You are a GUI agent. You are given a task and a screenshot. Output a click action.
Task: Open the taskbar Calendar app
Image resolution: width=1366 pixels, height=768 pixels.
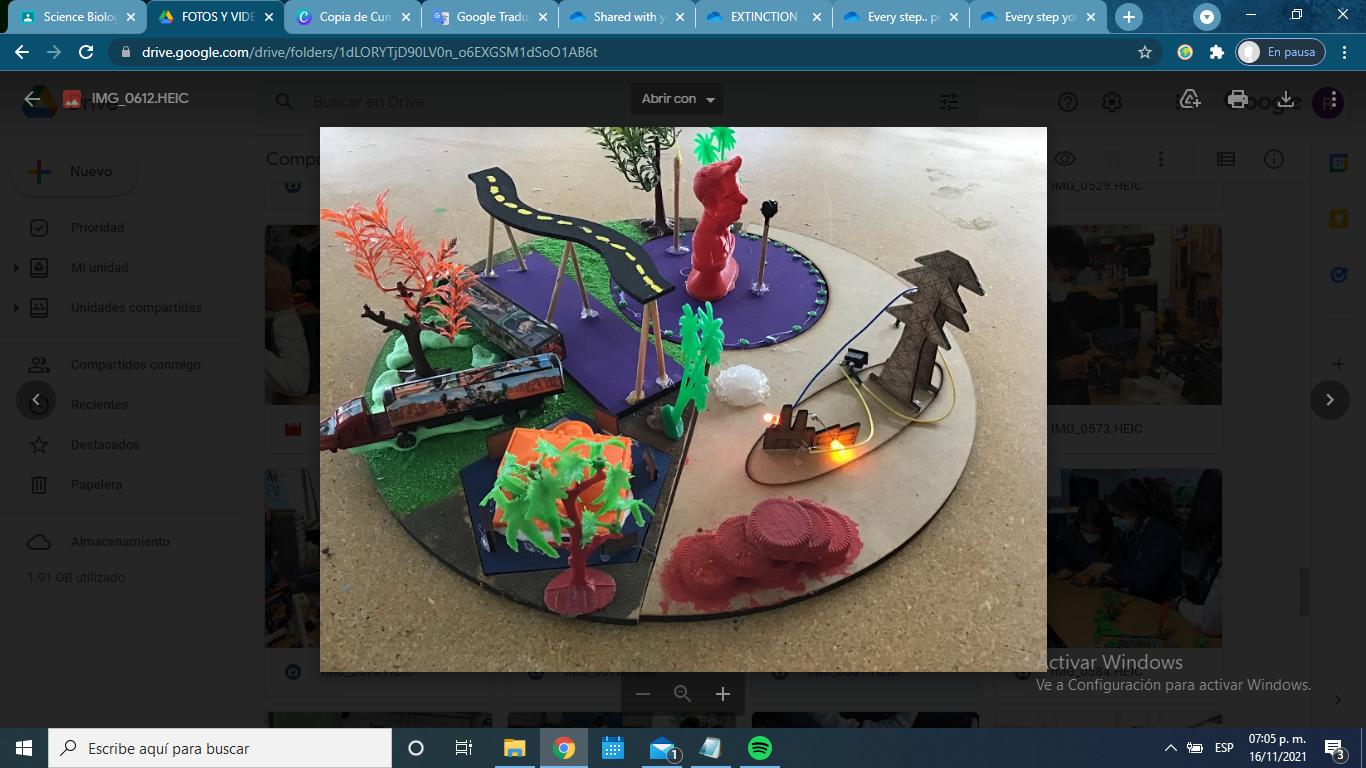point(613,748)
